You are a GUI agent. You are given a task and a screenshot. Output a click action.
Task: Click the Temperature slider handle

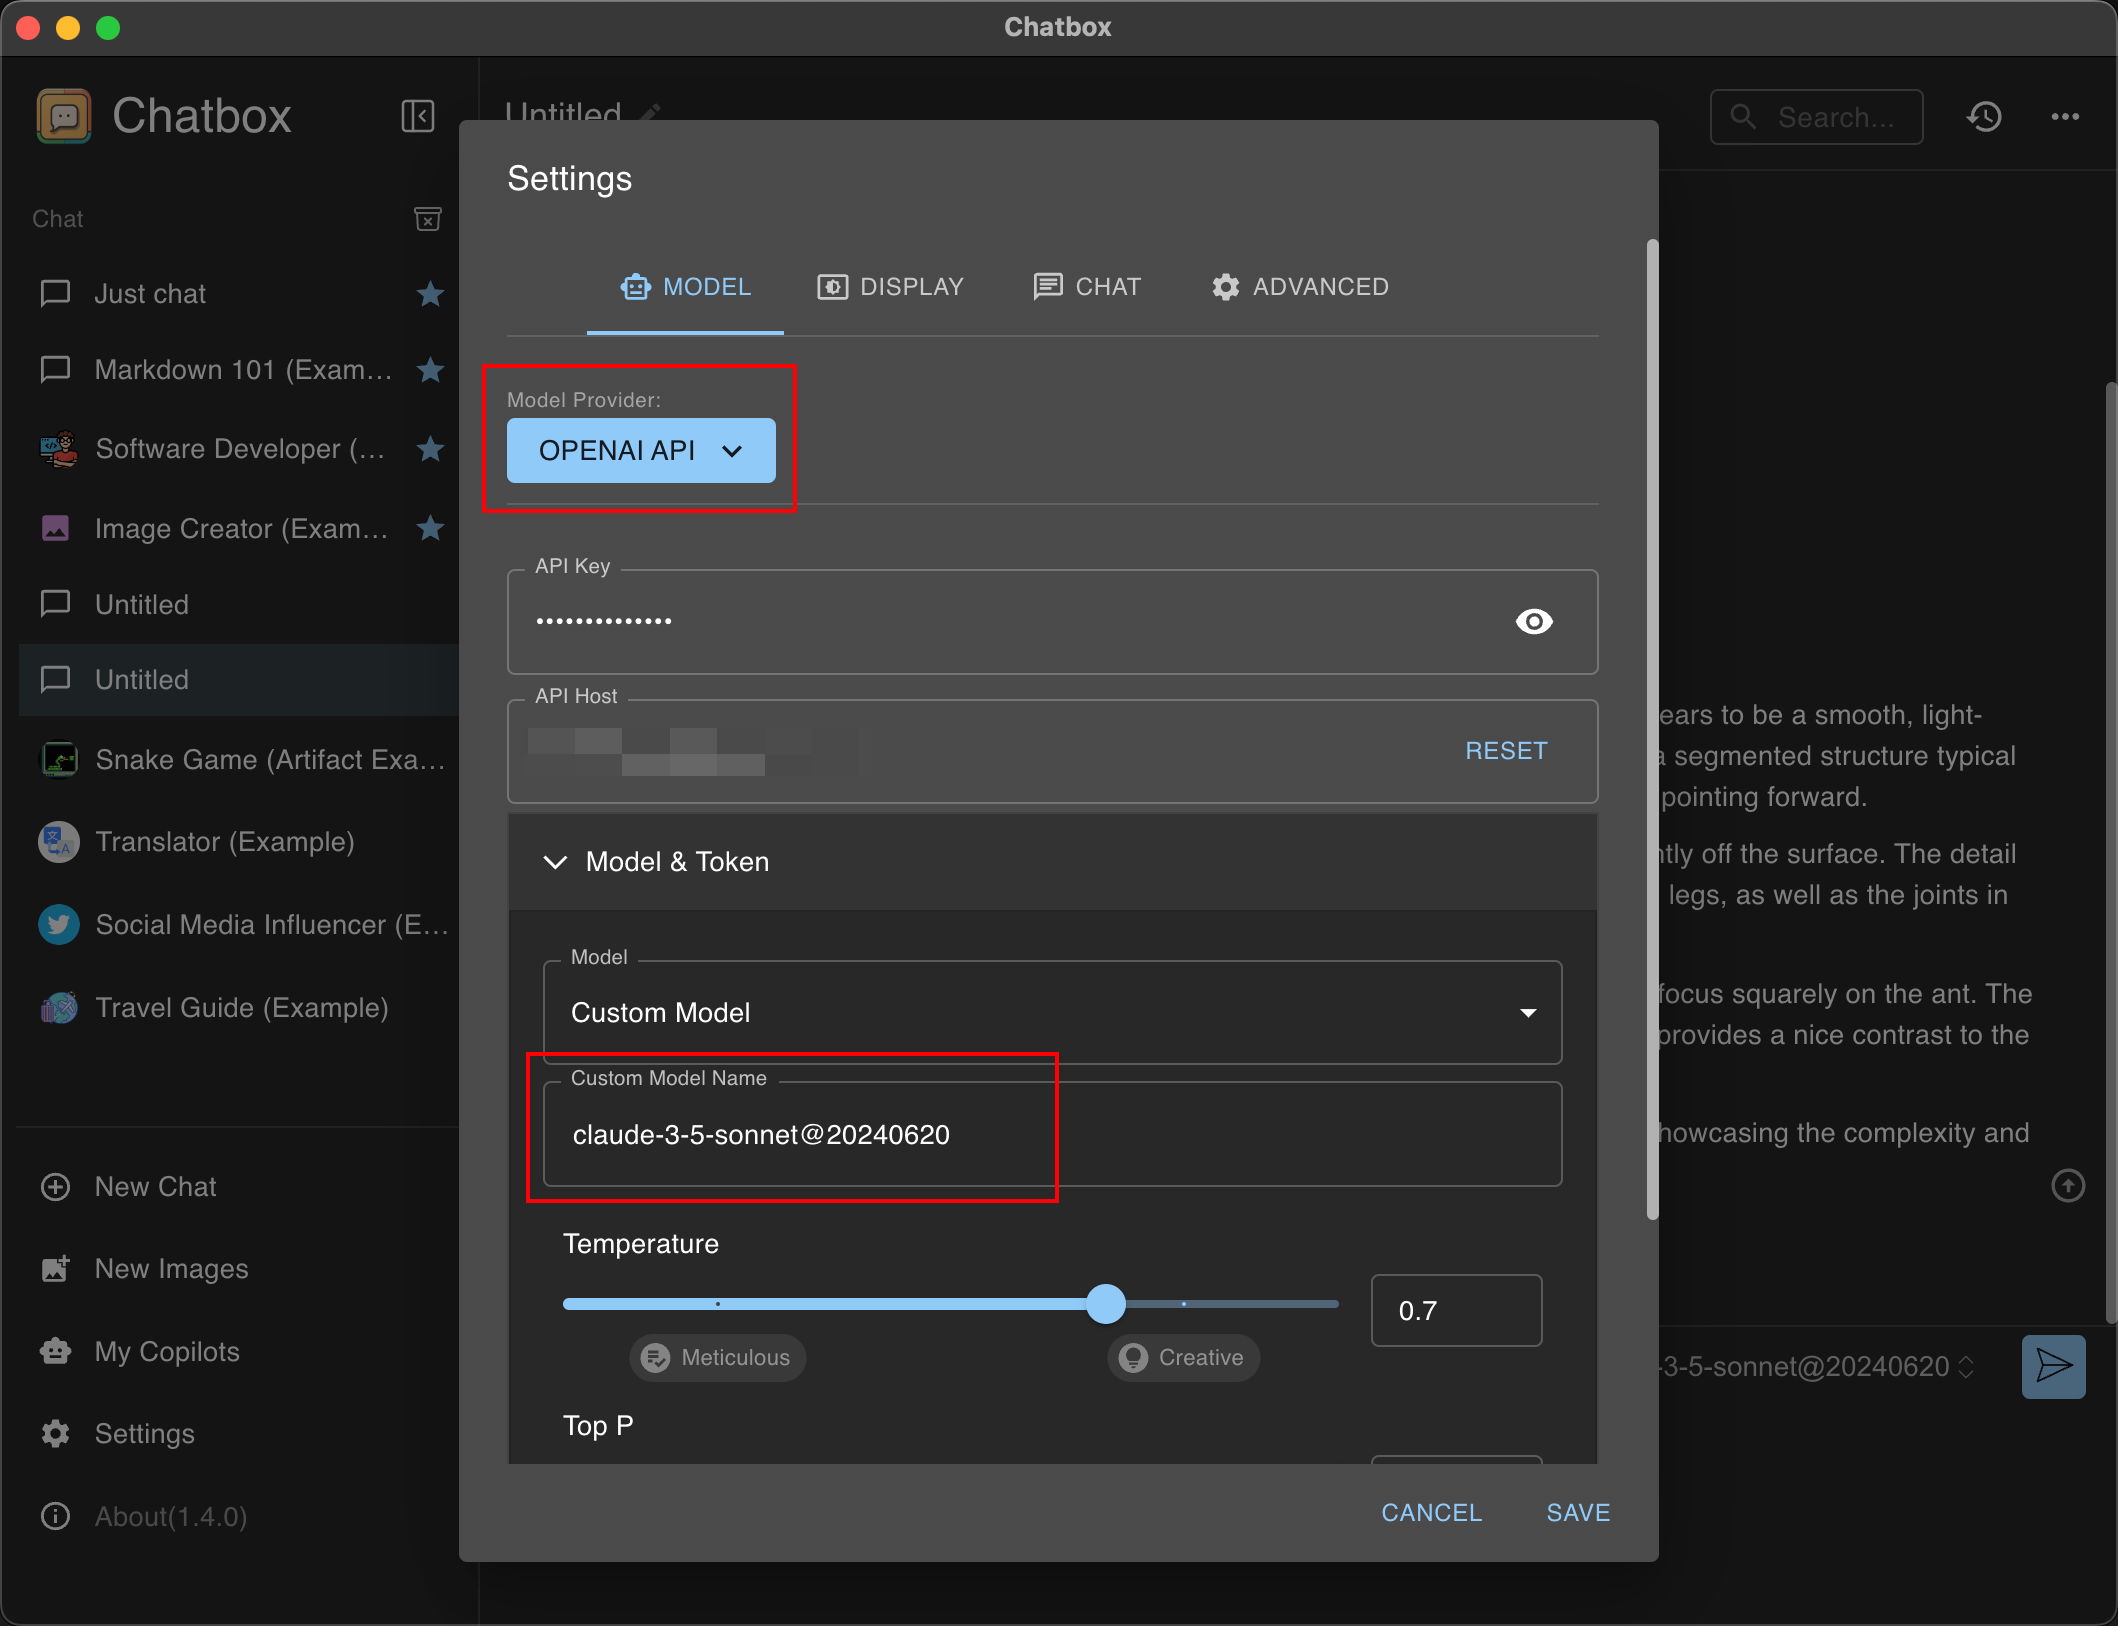tap(1106, 1304)
